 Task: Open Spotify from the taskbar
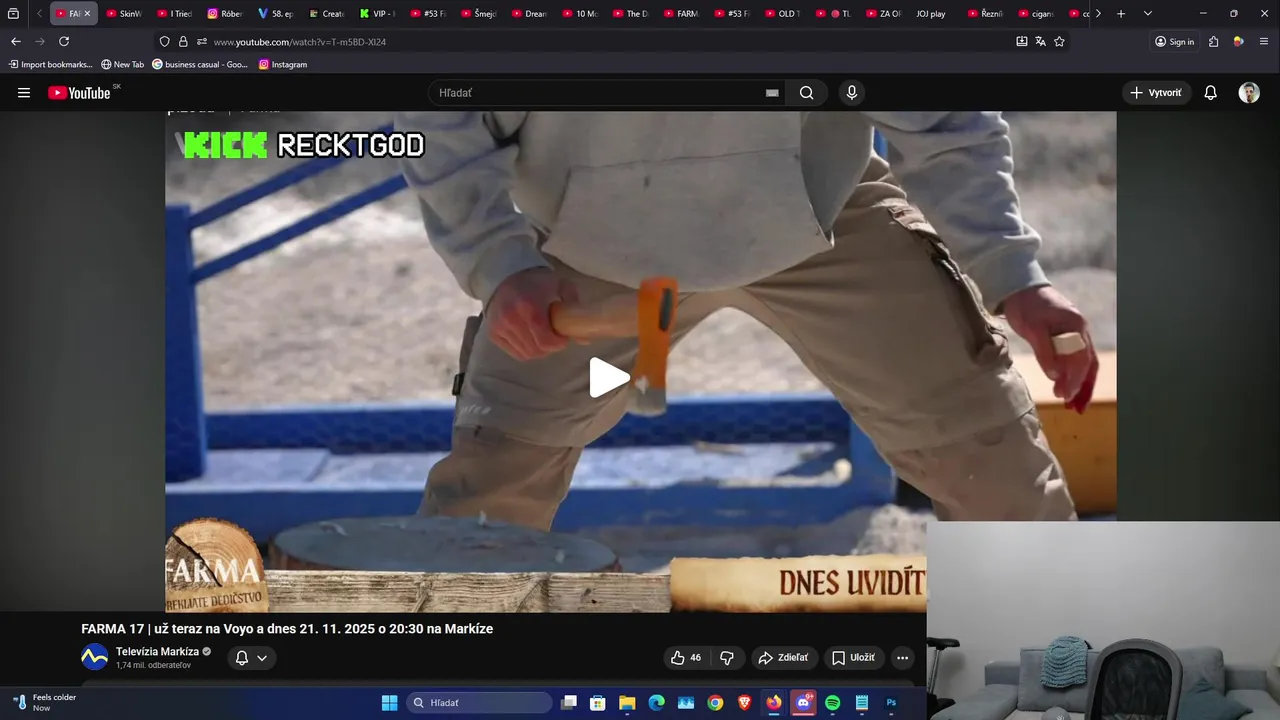point(833,703)
